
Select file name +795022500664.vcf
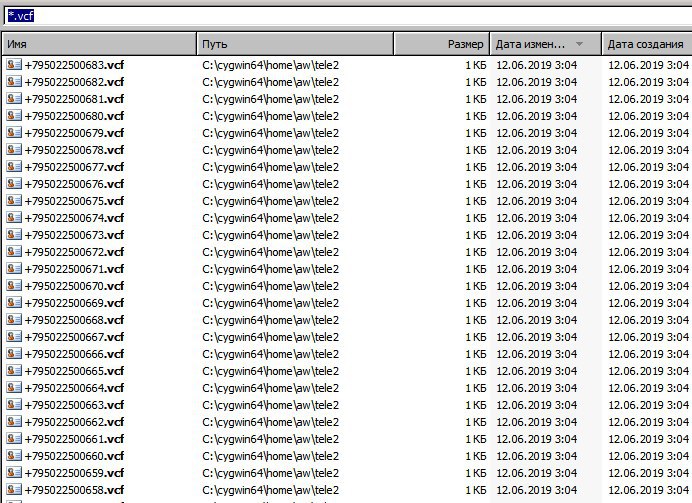(x=74, y=388)
